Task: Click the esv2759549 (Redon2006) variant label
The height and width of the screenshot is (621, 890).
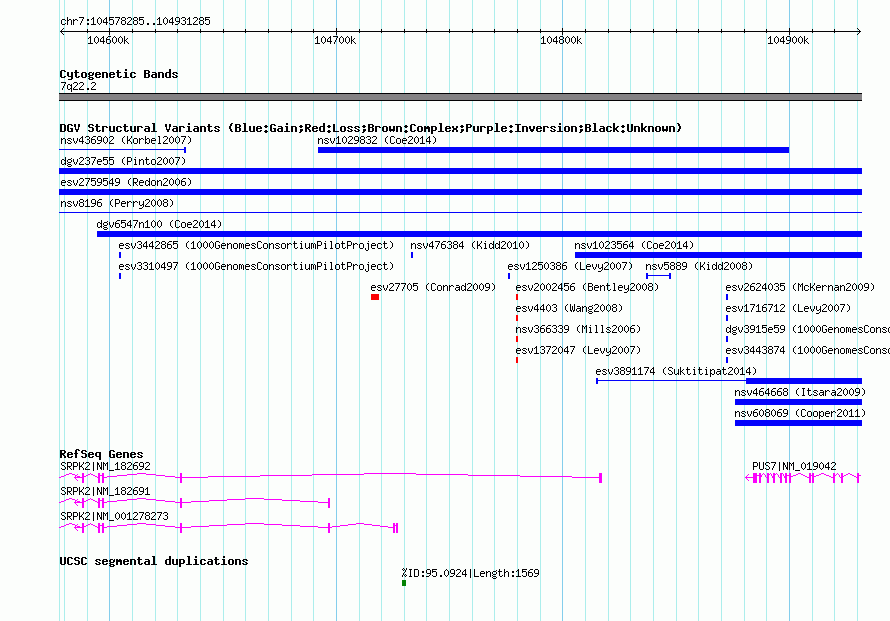Action: [x=126, y=182]
